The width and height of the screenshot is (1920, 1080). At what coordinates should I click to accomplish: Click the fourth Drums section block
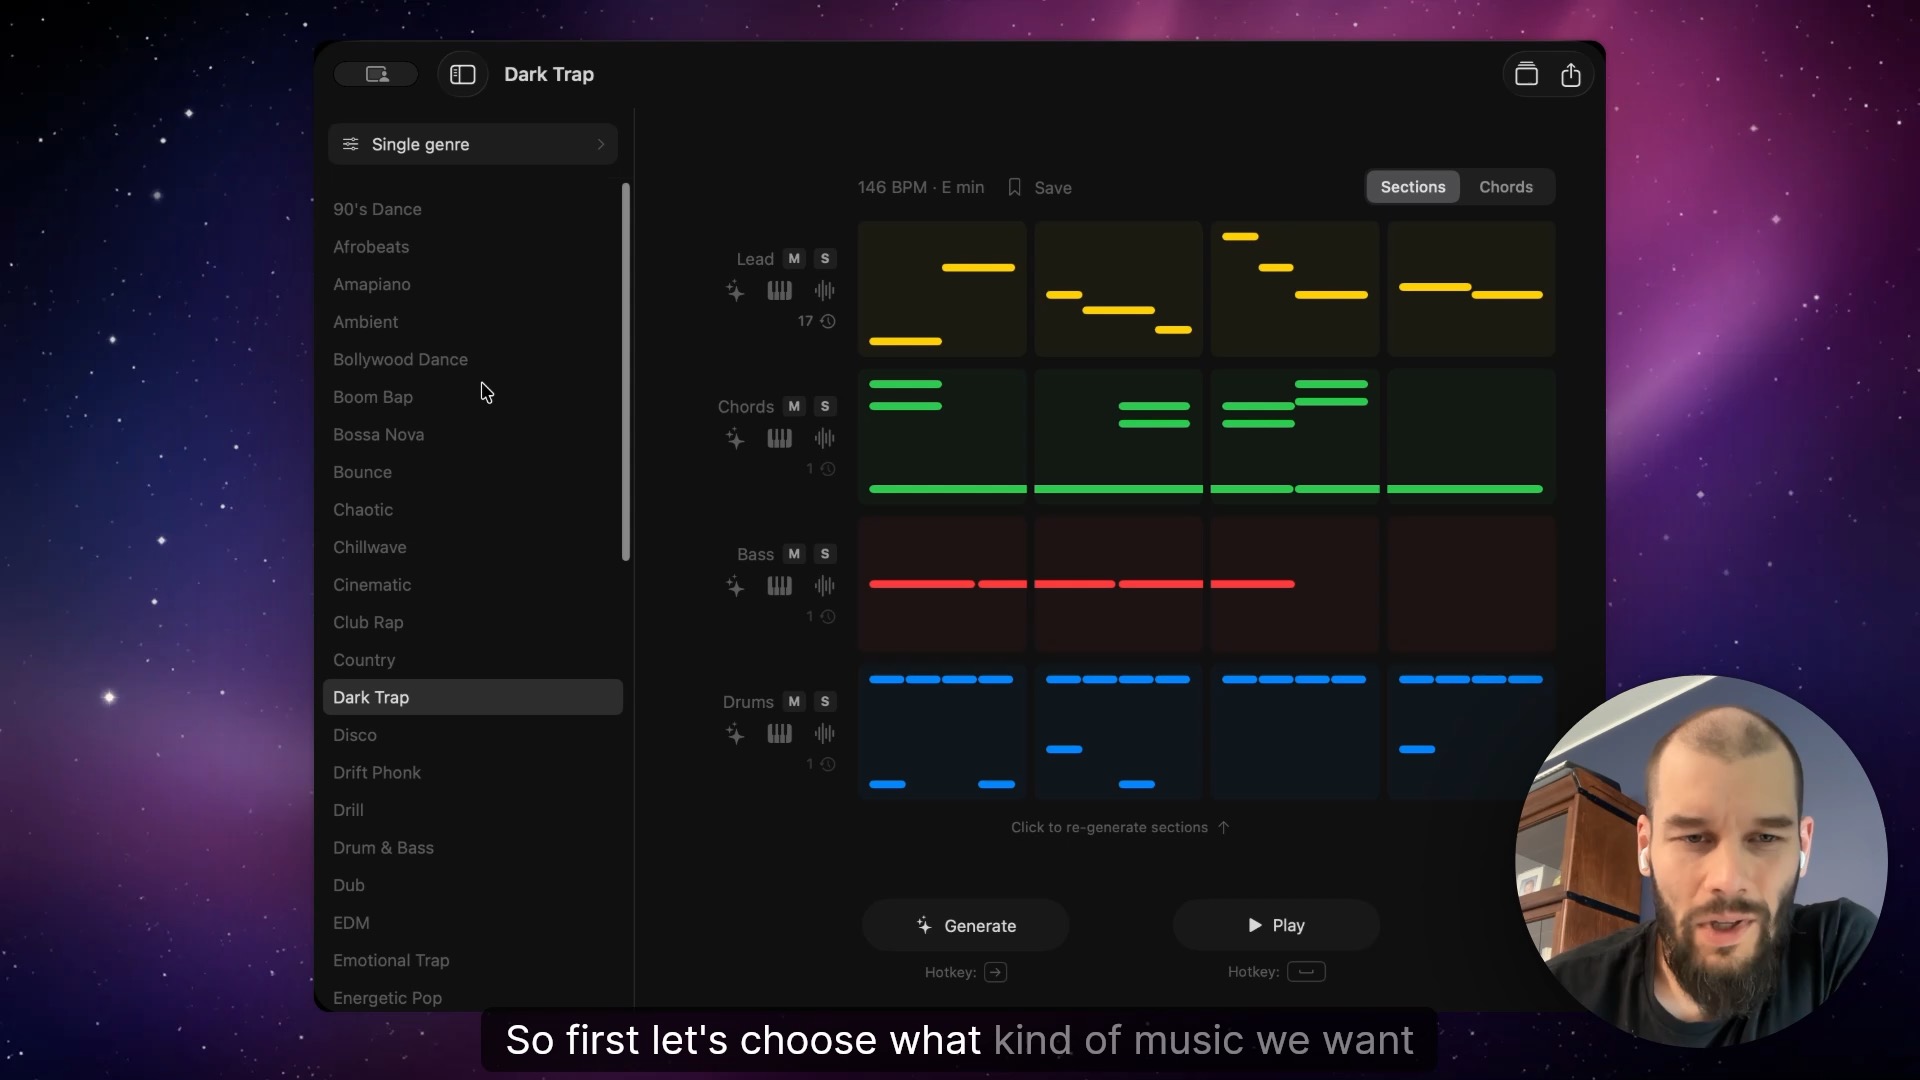[1471, 733]
